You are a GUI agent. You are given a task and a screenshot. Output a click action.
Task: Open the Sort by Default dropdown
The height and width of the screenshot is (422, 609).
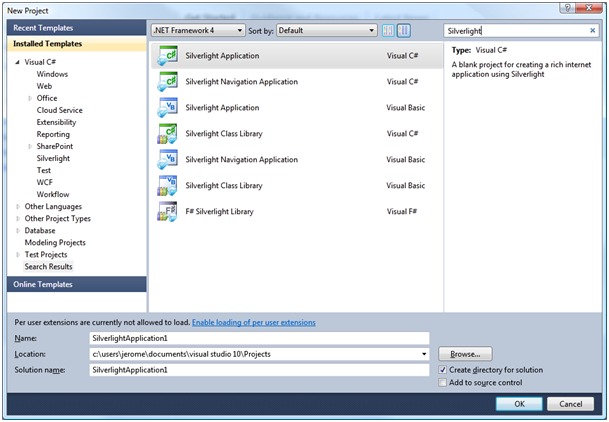[326, 31]
